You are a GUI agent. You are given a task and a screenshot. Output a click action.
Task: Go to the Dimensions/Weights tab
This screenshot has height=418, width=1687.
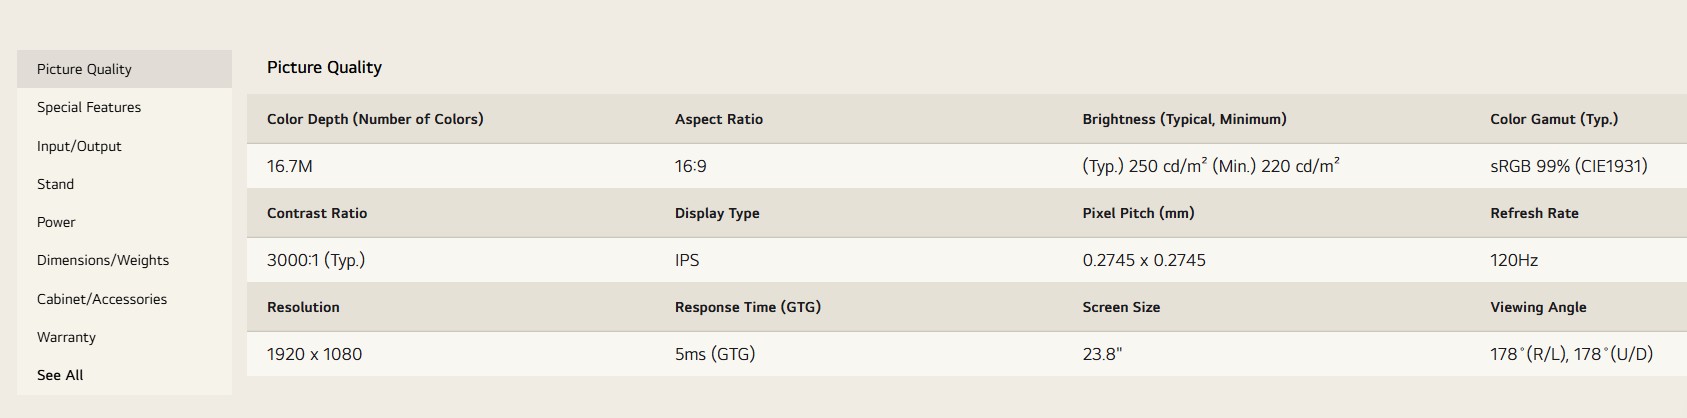point(103,260)
